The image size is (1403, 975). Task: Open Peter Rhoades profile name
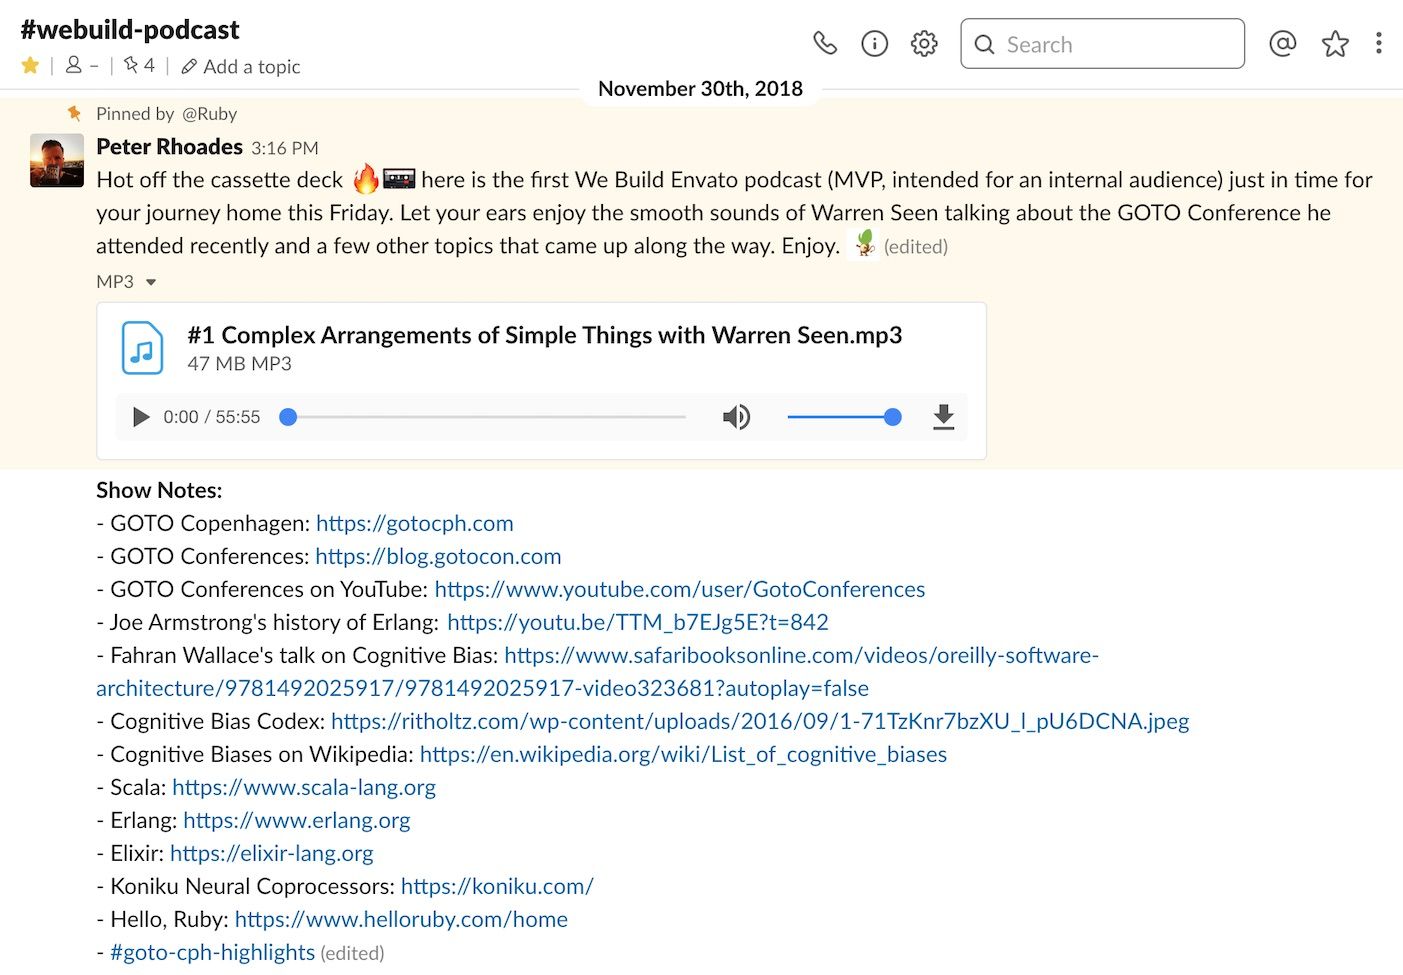169,147
